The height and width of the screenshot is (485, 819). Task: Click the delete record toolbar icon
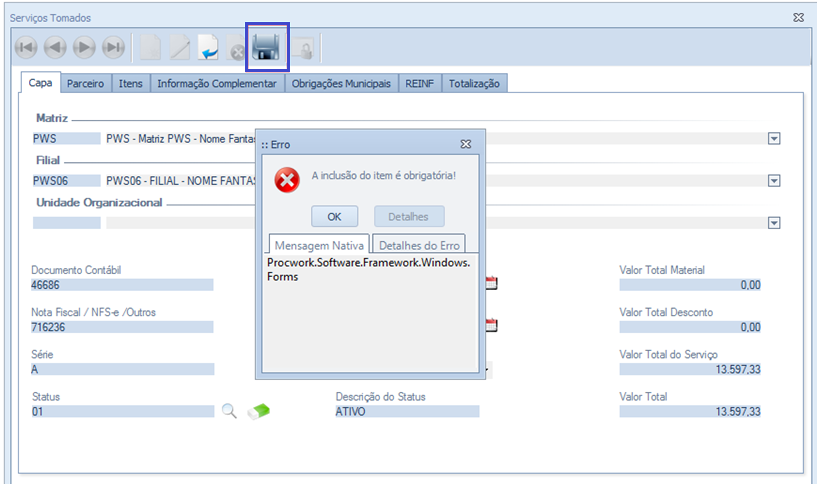tap(236, 48)
